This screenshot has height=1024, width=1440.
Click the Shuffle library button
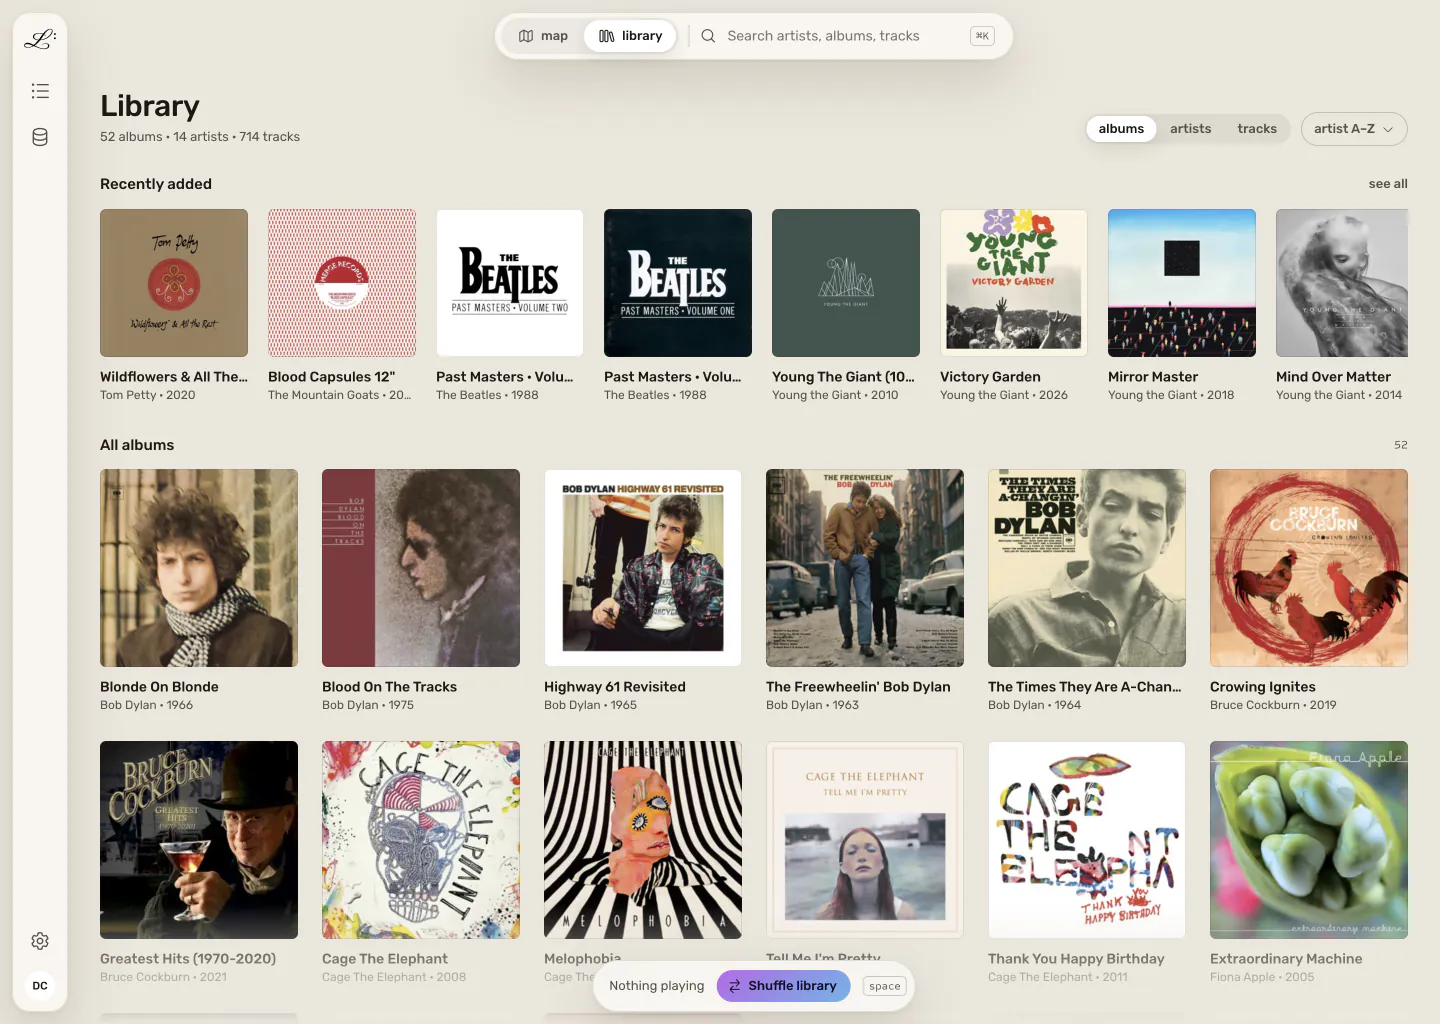point(783,986)
